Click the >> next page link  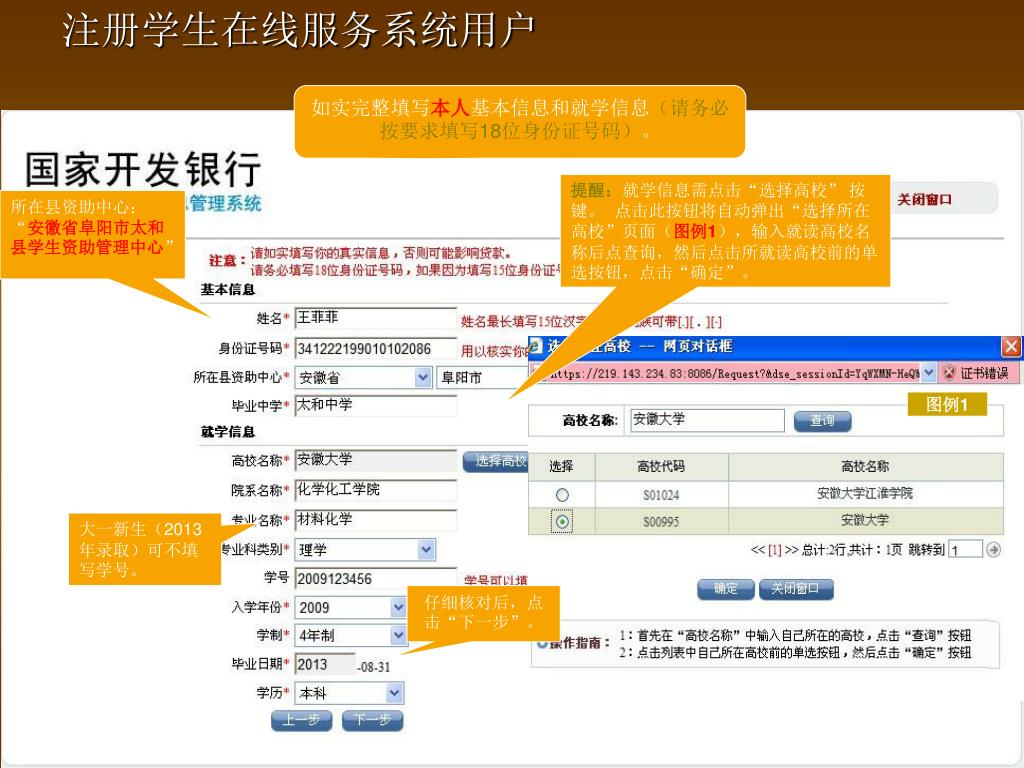(792, 550)
